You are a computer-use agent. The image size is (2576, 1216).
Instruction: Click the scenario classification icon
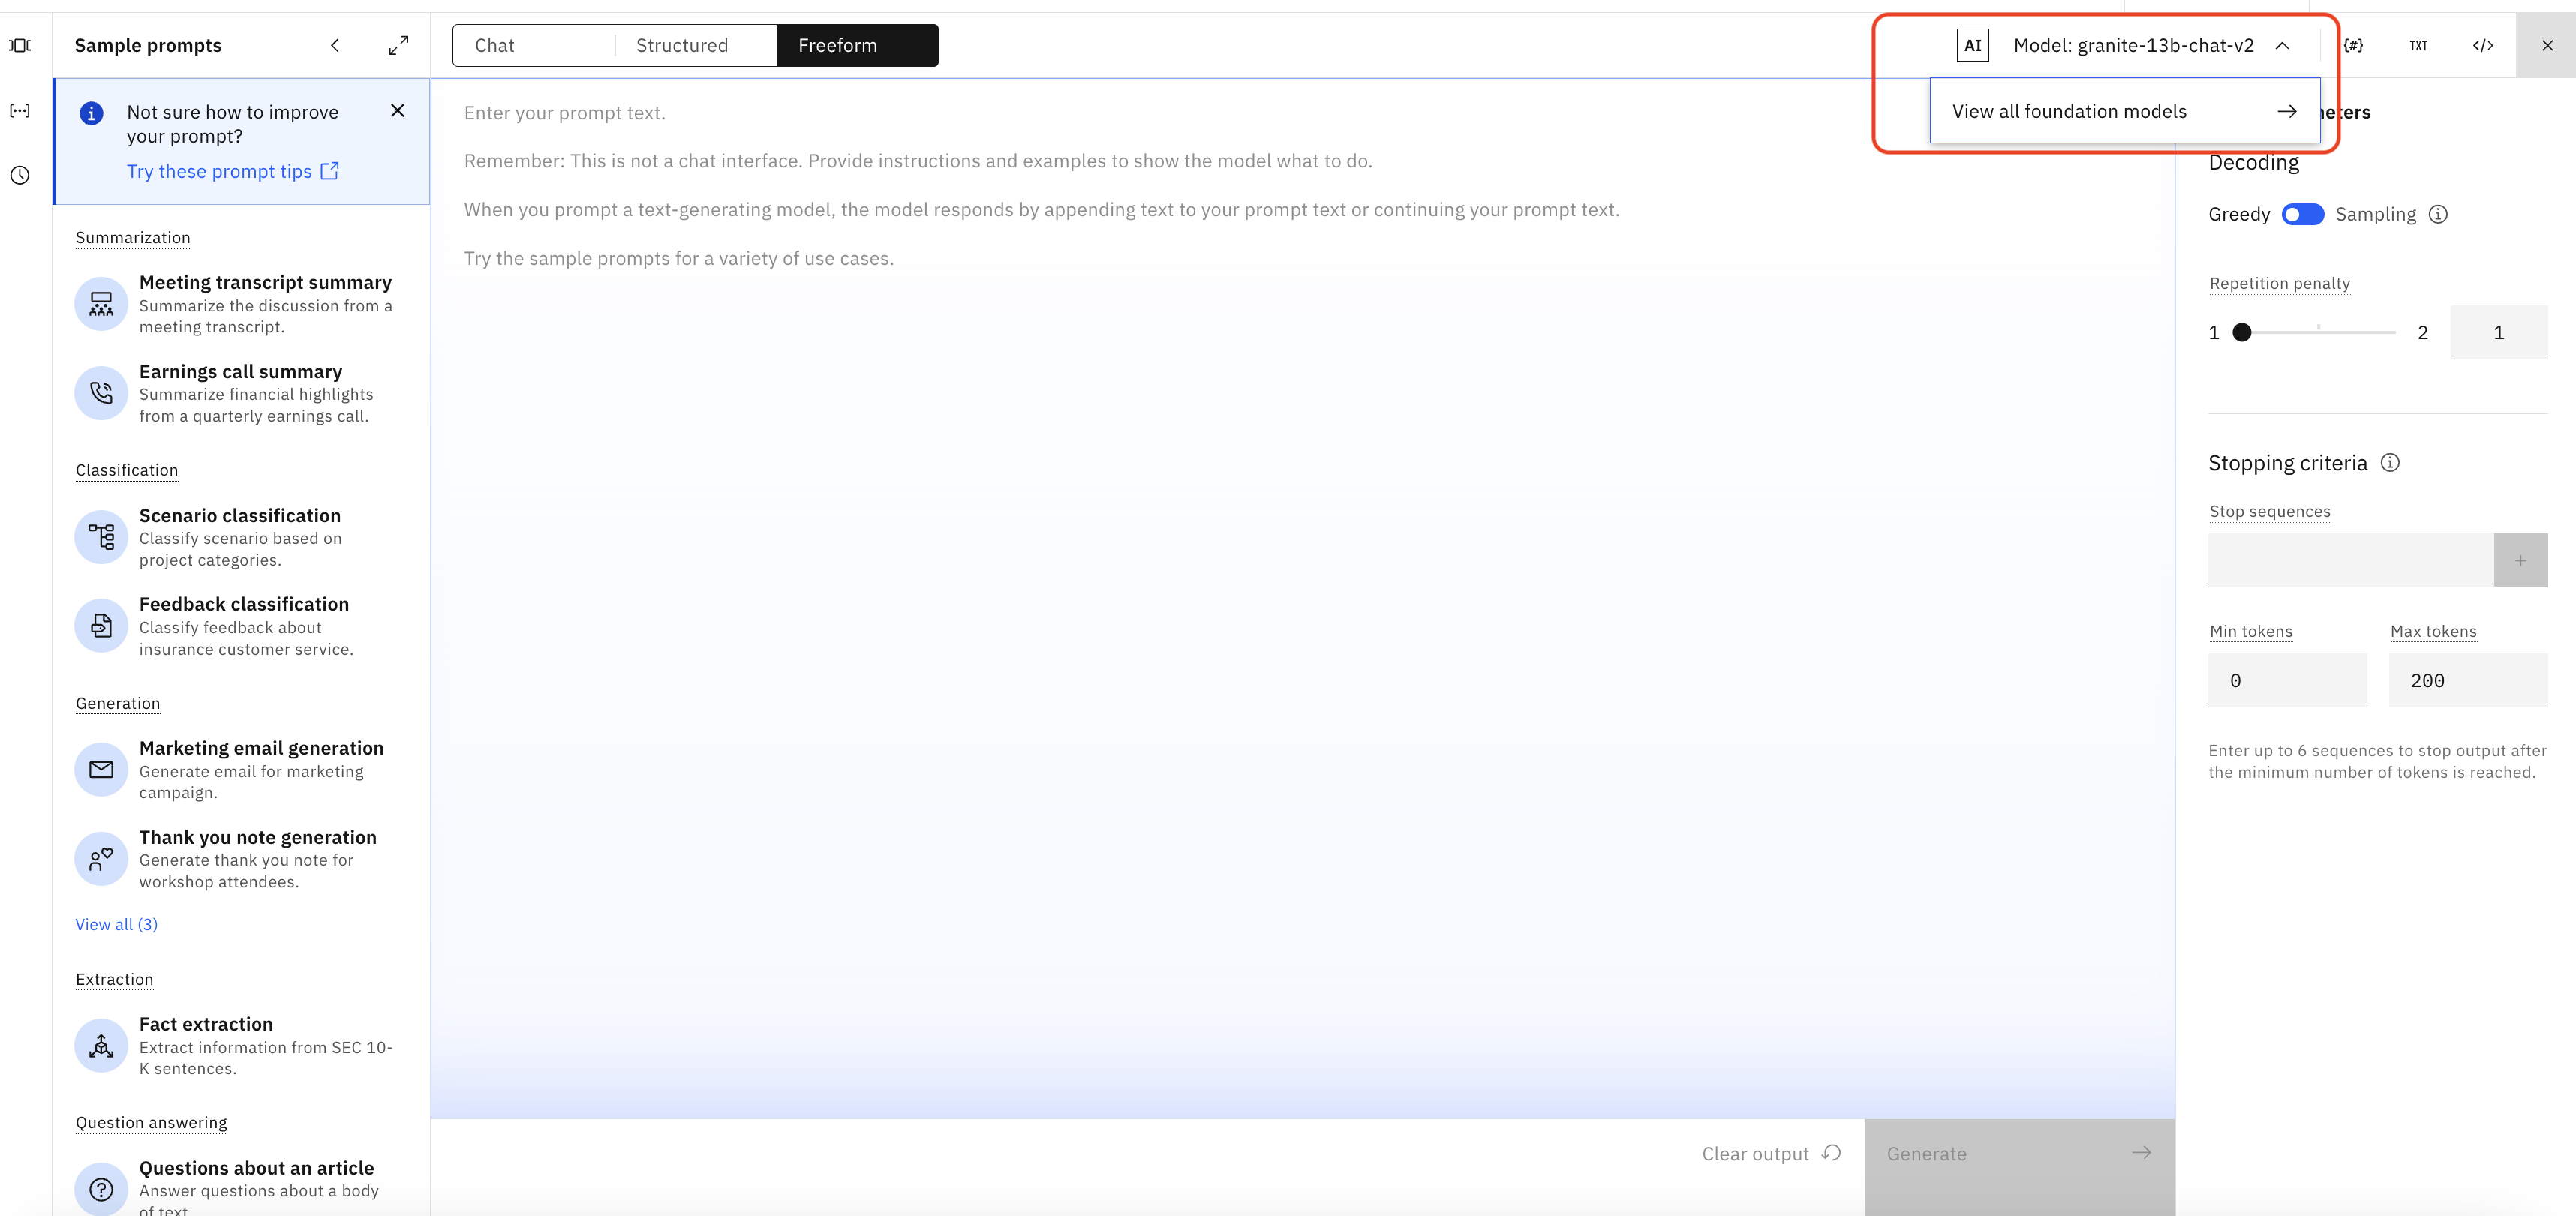point(101,534)
